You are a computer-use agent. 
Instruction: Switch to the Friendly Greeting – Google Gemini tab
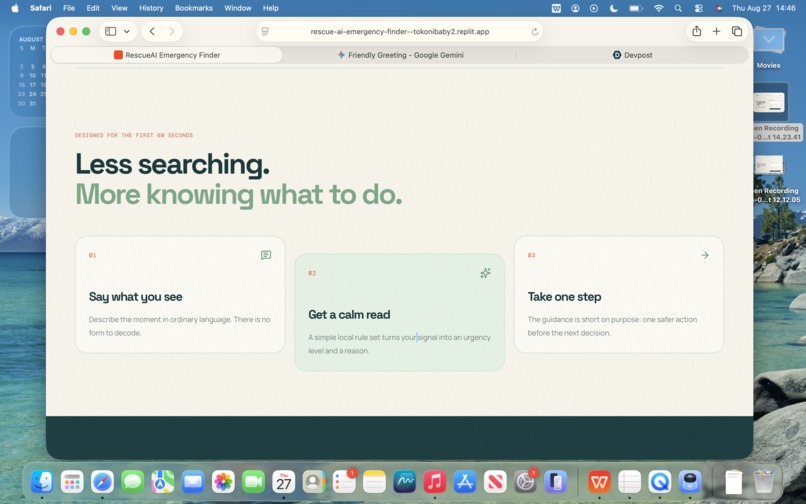click(399, 55)
